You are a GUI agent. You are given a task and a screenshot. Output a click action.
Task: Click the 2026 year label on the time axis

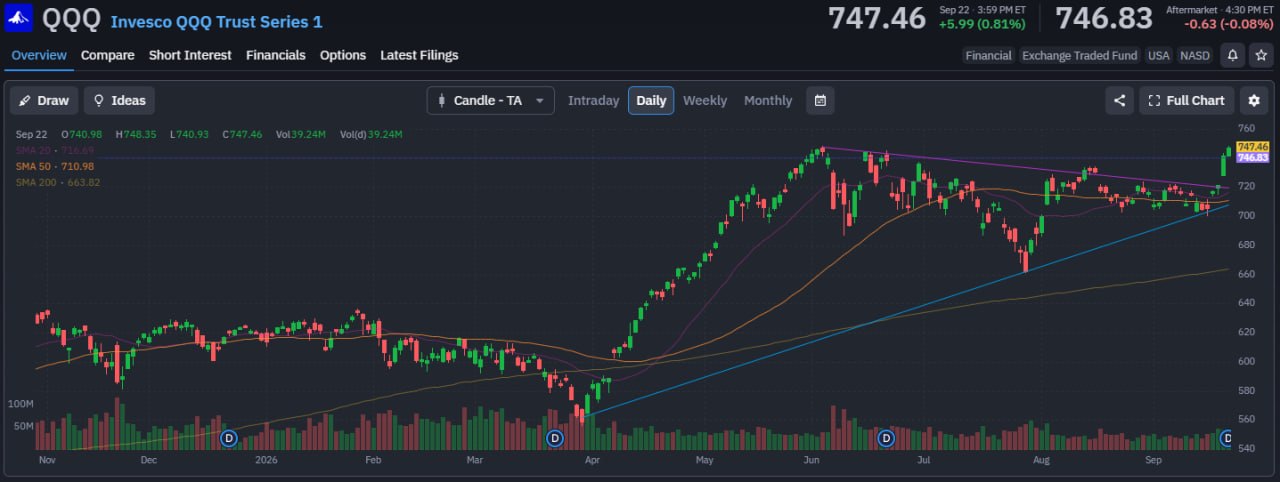tap(265, 461)
